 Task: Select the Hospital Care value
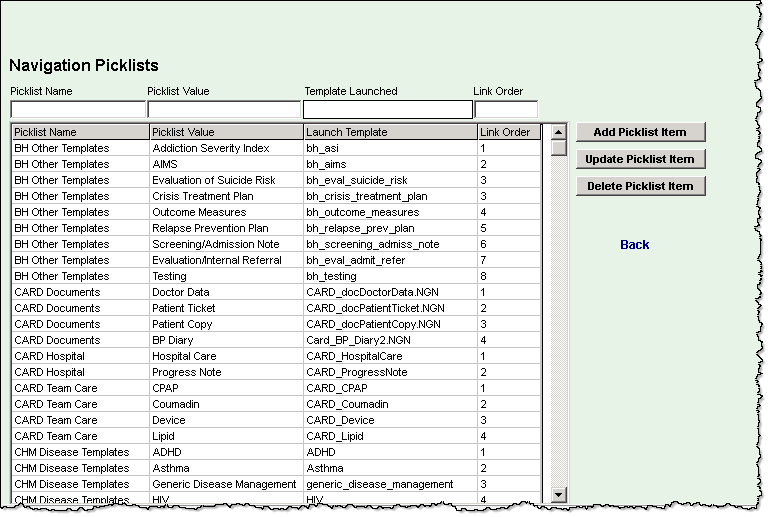tap(226, 356)
